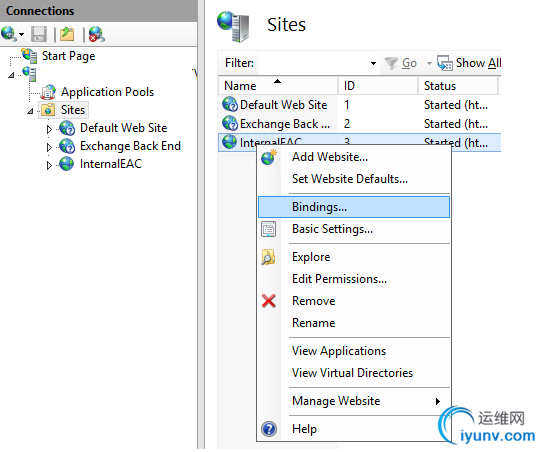Screen dimensions: 541x452
Task: Choose Rename from the context menu
Action: click(x=354, y=323)
